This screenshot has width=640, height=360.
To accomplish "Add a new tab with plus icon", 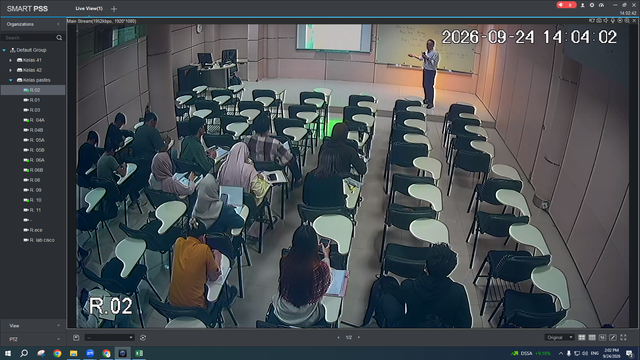I will click(114, 9).
